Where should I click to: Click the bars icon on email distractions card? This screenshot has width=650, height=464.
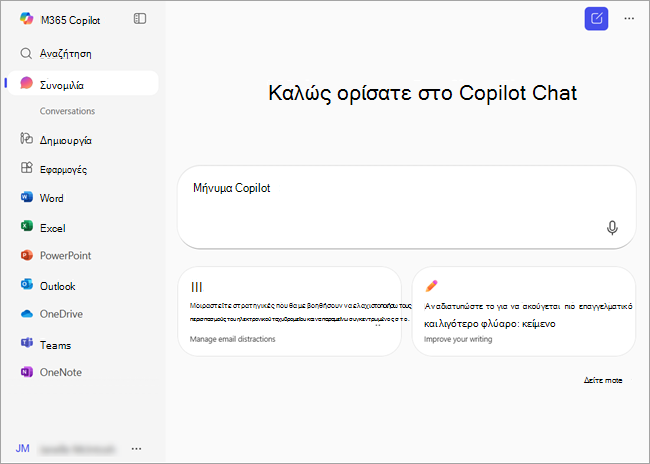pos(196,287)
